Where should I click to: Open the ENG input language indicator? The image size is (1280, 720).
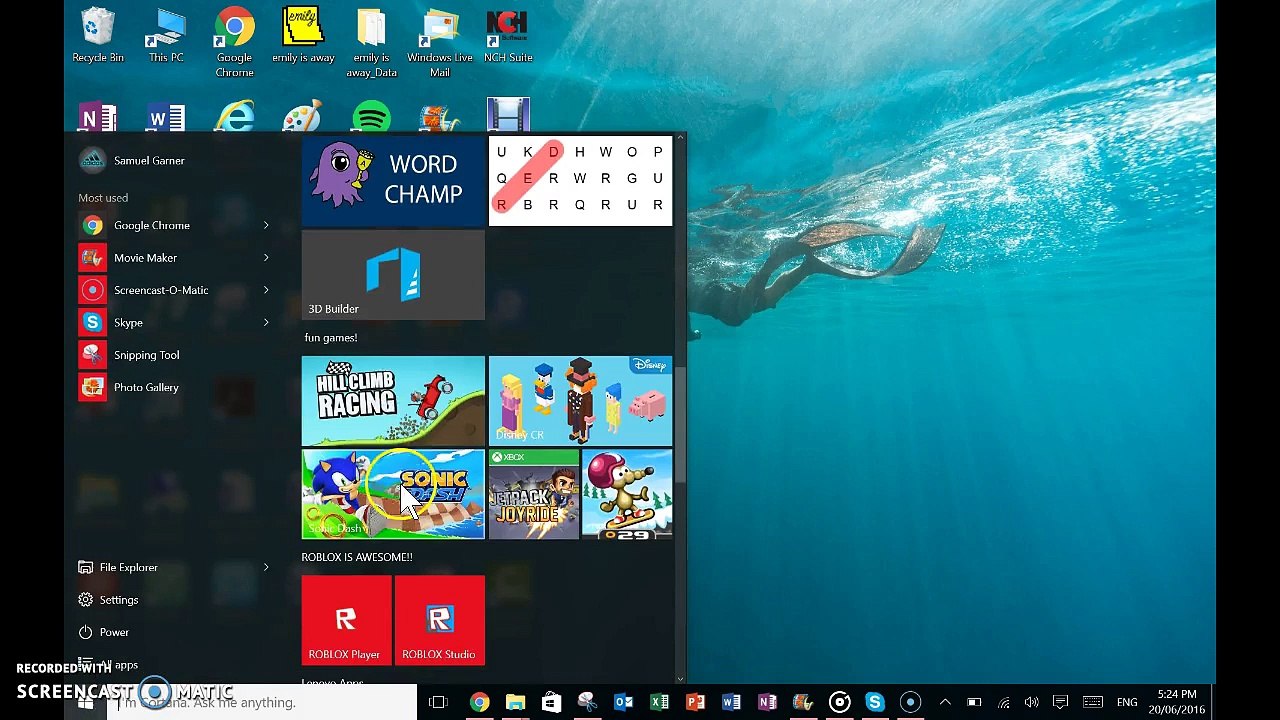[x=1127, y=702]
